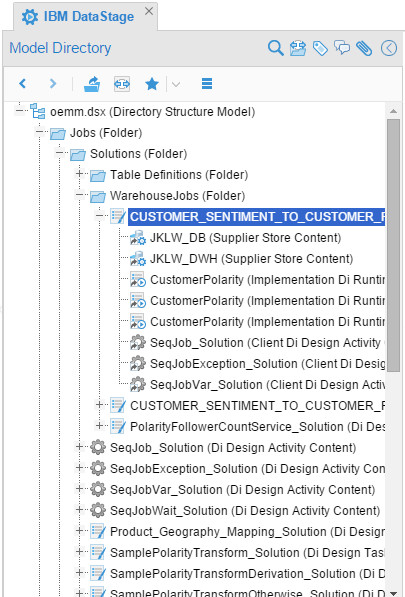Click the SeqJob_Solution (Client) gear icon
The height and width of the screenshot is (597, 405).
(x=138, y=342)
